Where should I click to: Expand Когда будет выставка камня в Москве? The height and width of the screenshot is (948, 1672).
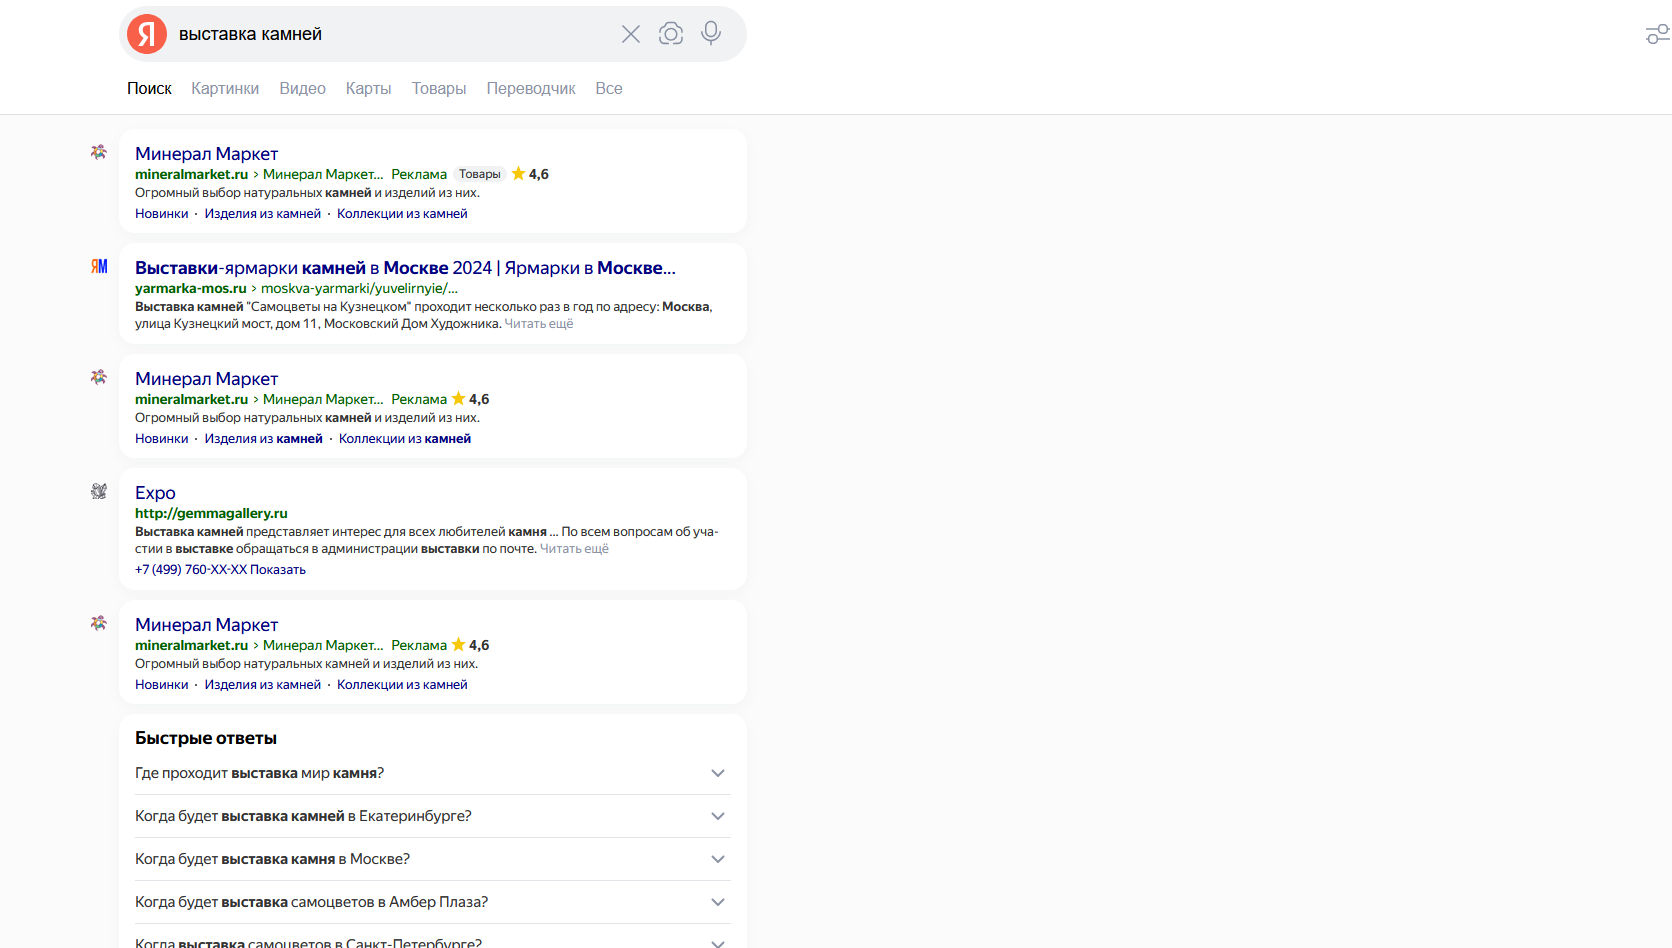432,859
